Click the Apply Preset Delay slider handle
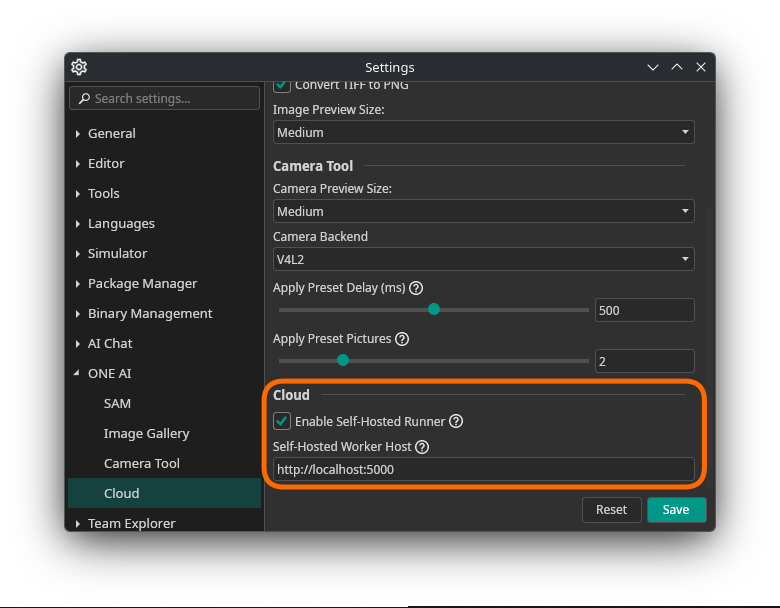780x608 pixels. point(434,309)
